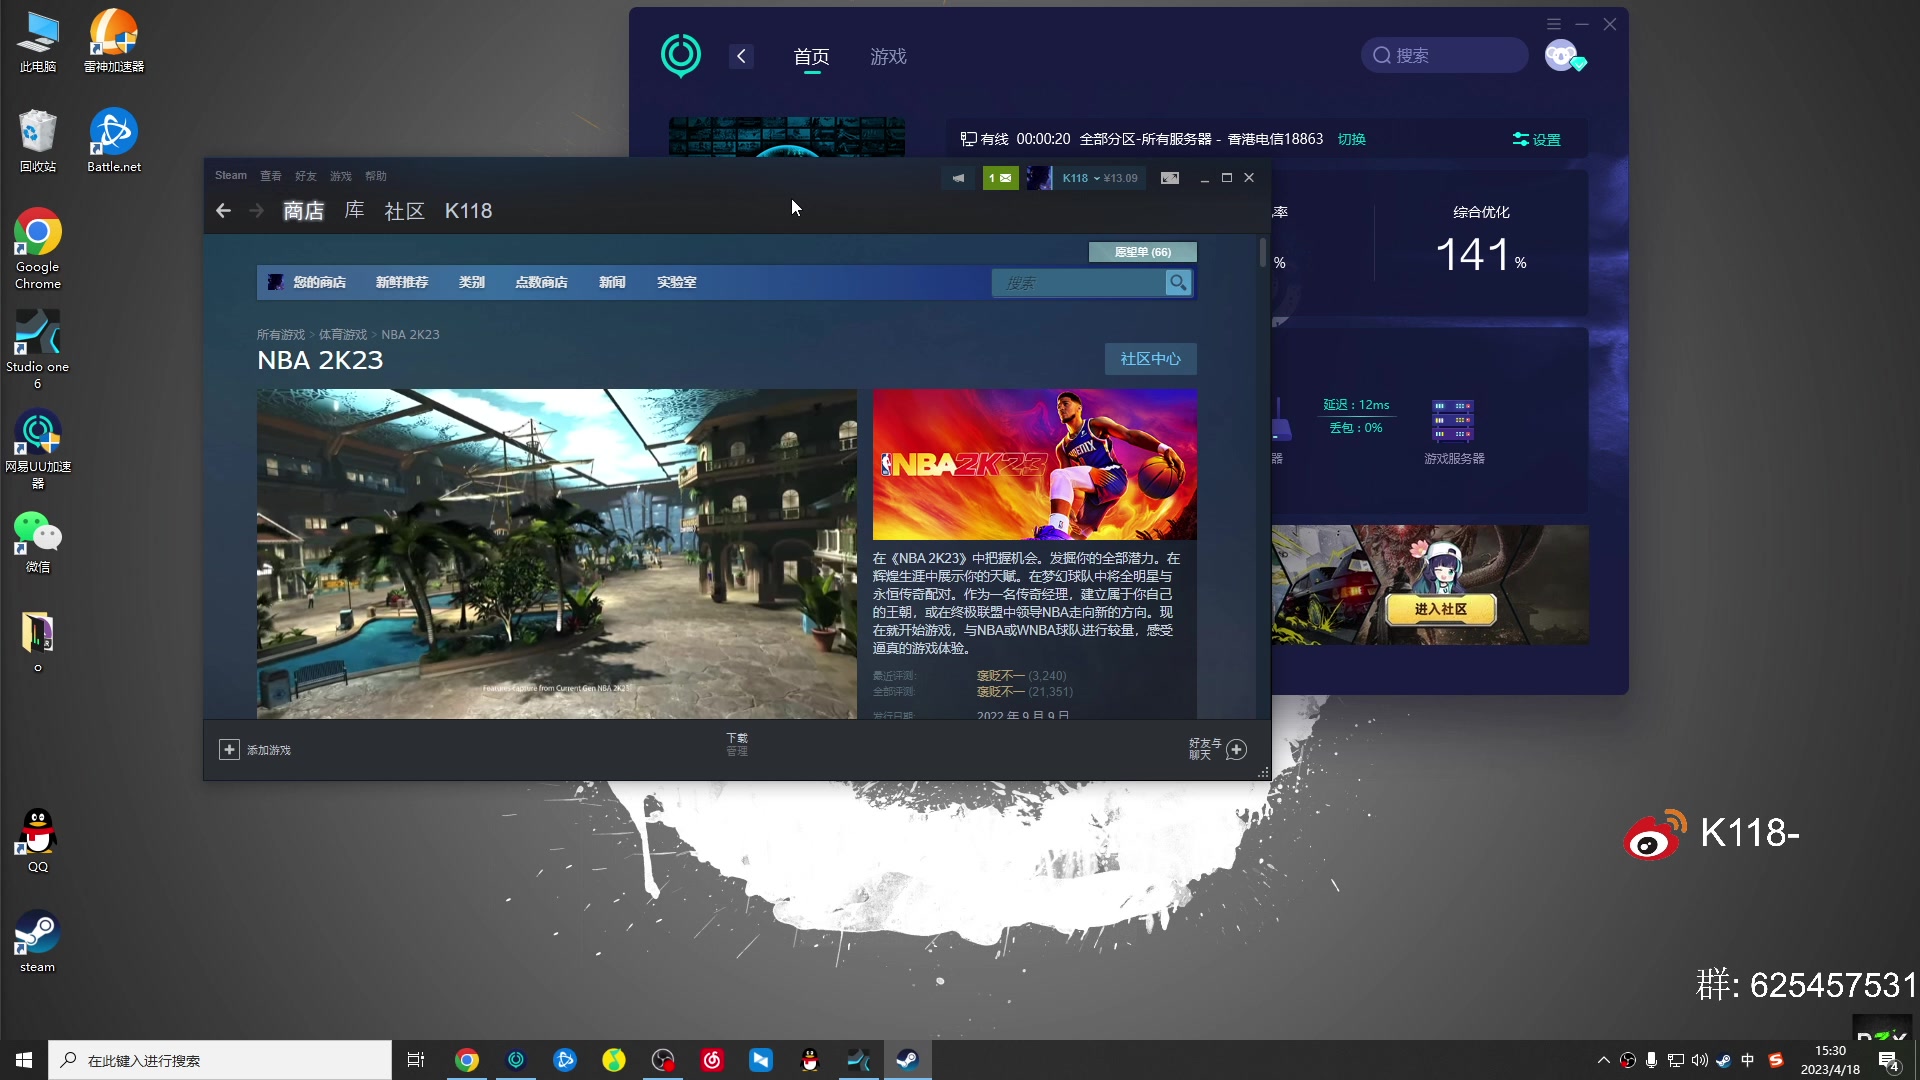Open Battle.net desktop shortcut

coord(114,140)
